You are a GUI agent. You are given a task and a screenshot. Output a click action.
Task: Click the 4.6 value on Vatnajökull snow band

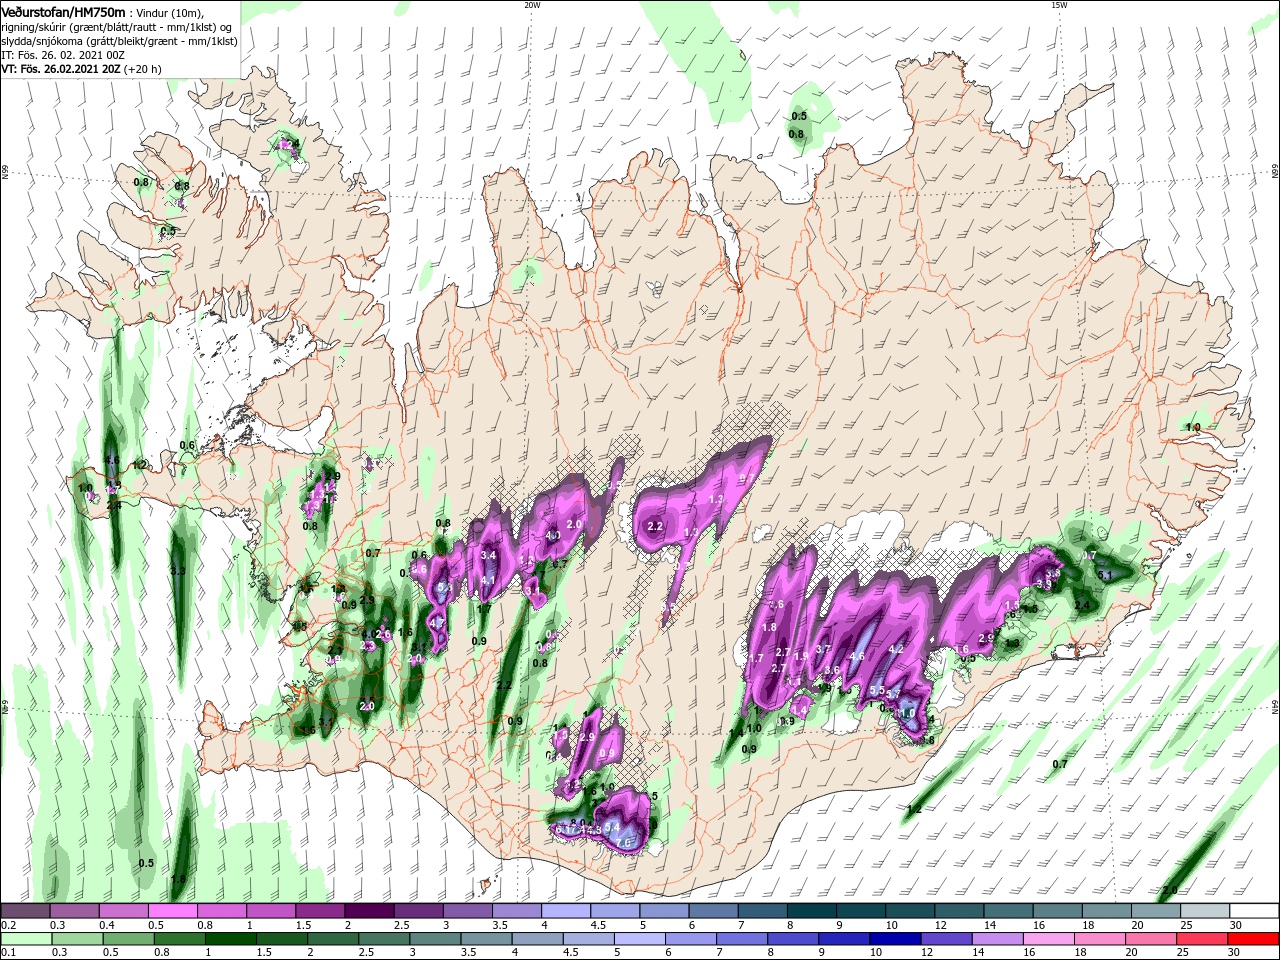click(x=856, y=657)
